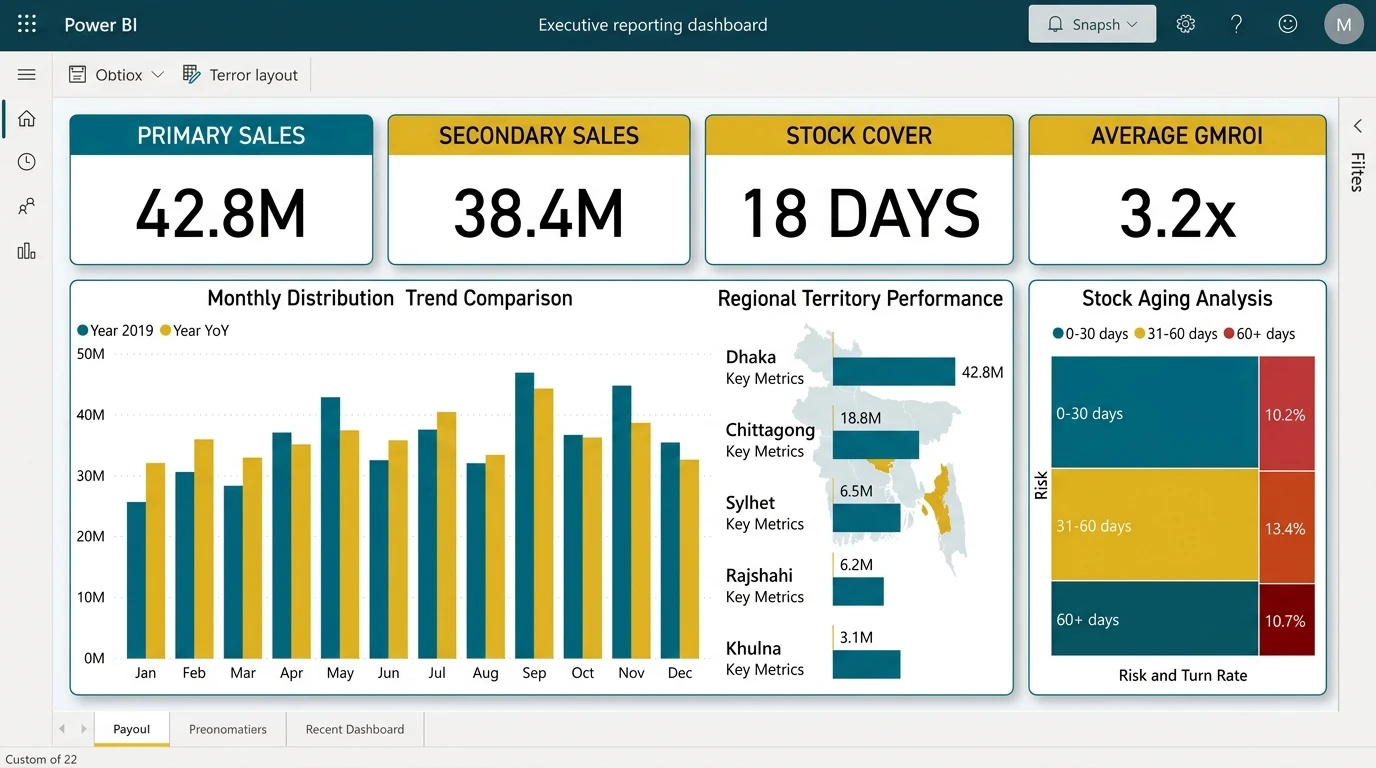Click the Year YoY legend dot

coord(166,331)
